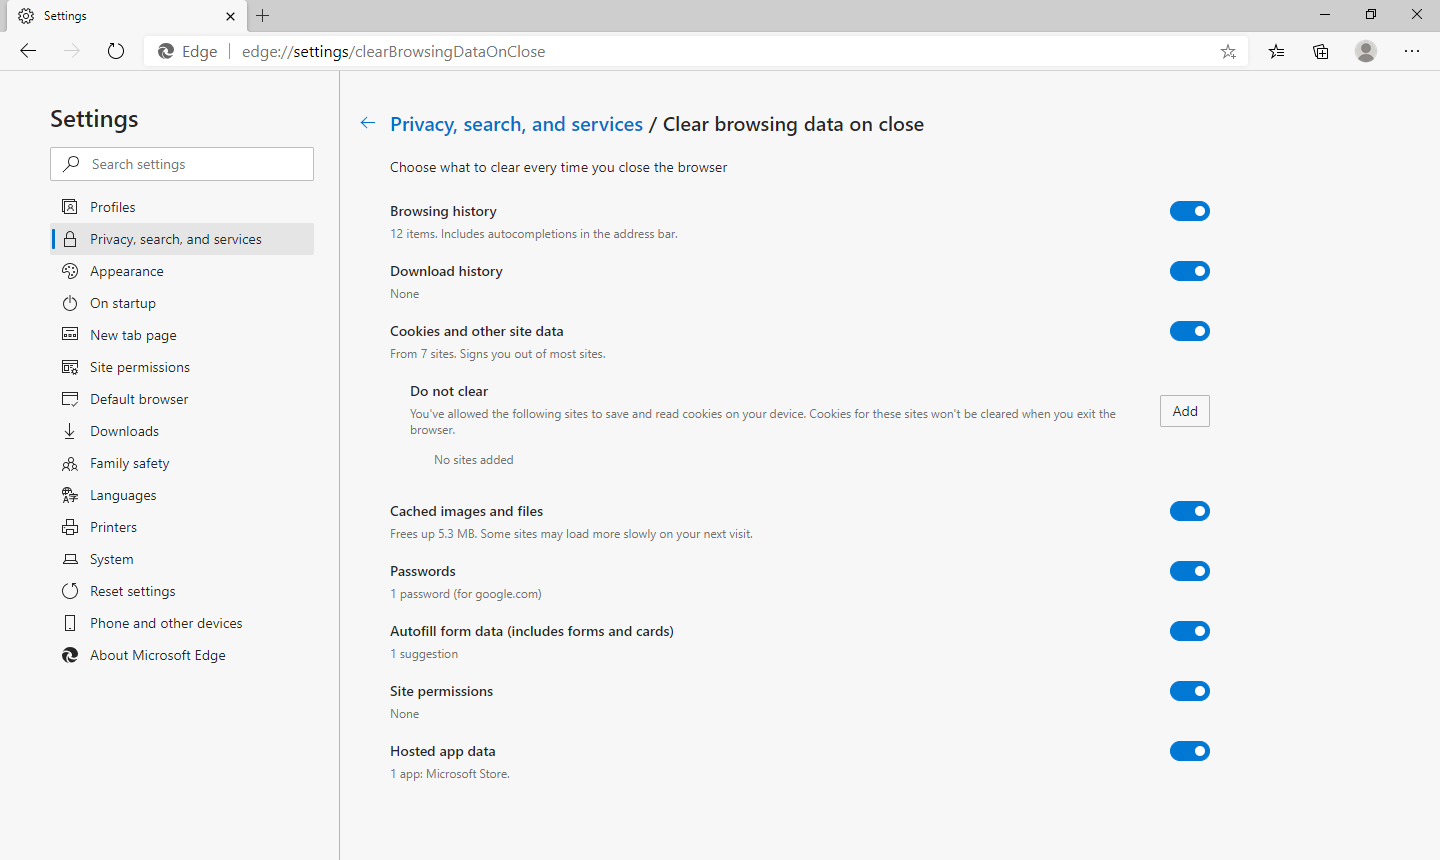Click the Printers icon in the sidebar

pyautogui.click(x=70, y=527)
